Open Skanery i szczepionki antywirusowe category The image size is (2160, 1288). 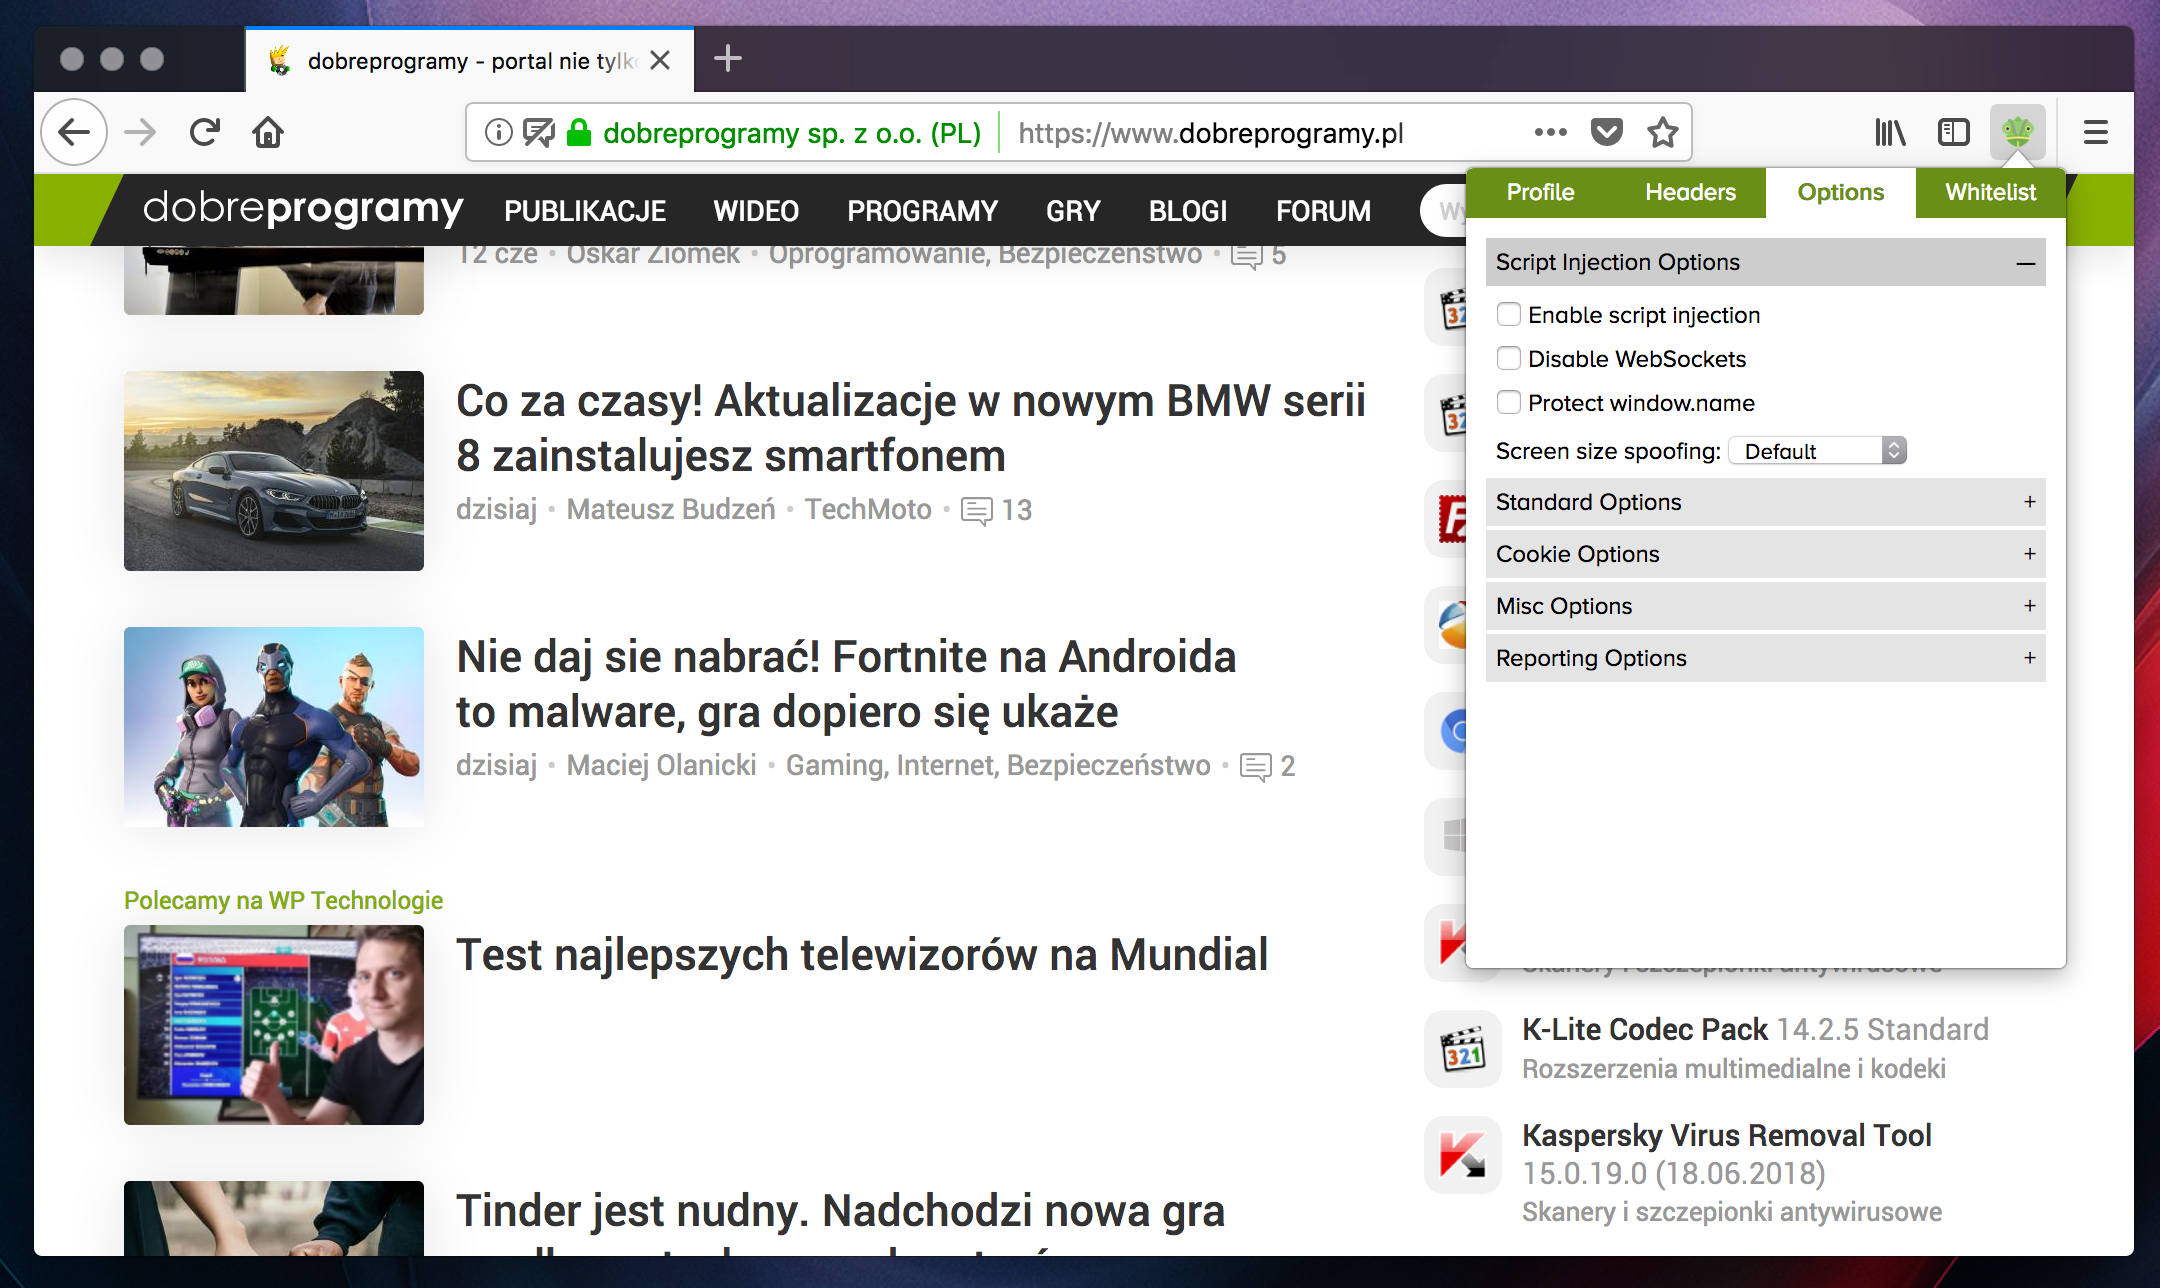pos(1732,1212)
